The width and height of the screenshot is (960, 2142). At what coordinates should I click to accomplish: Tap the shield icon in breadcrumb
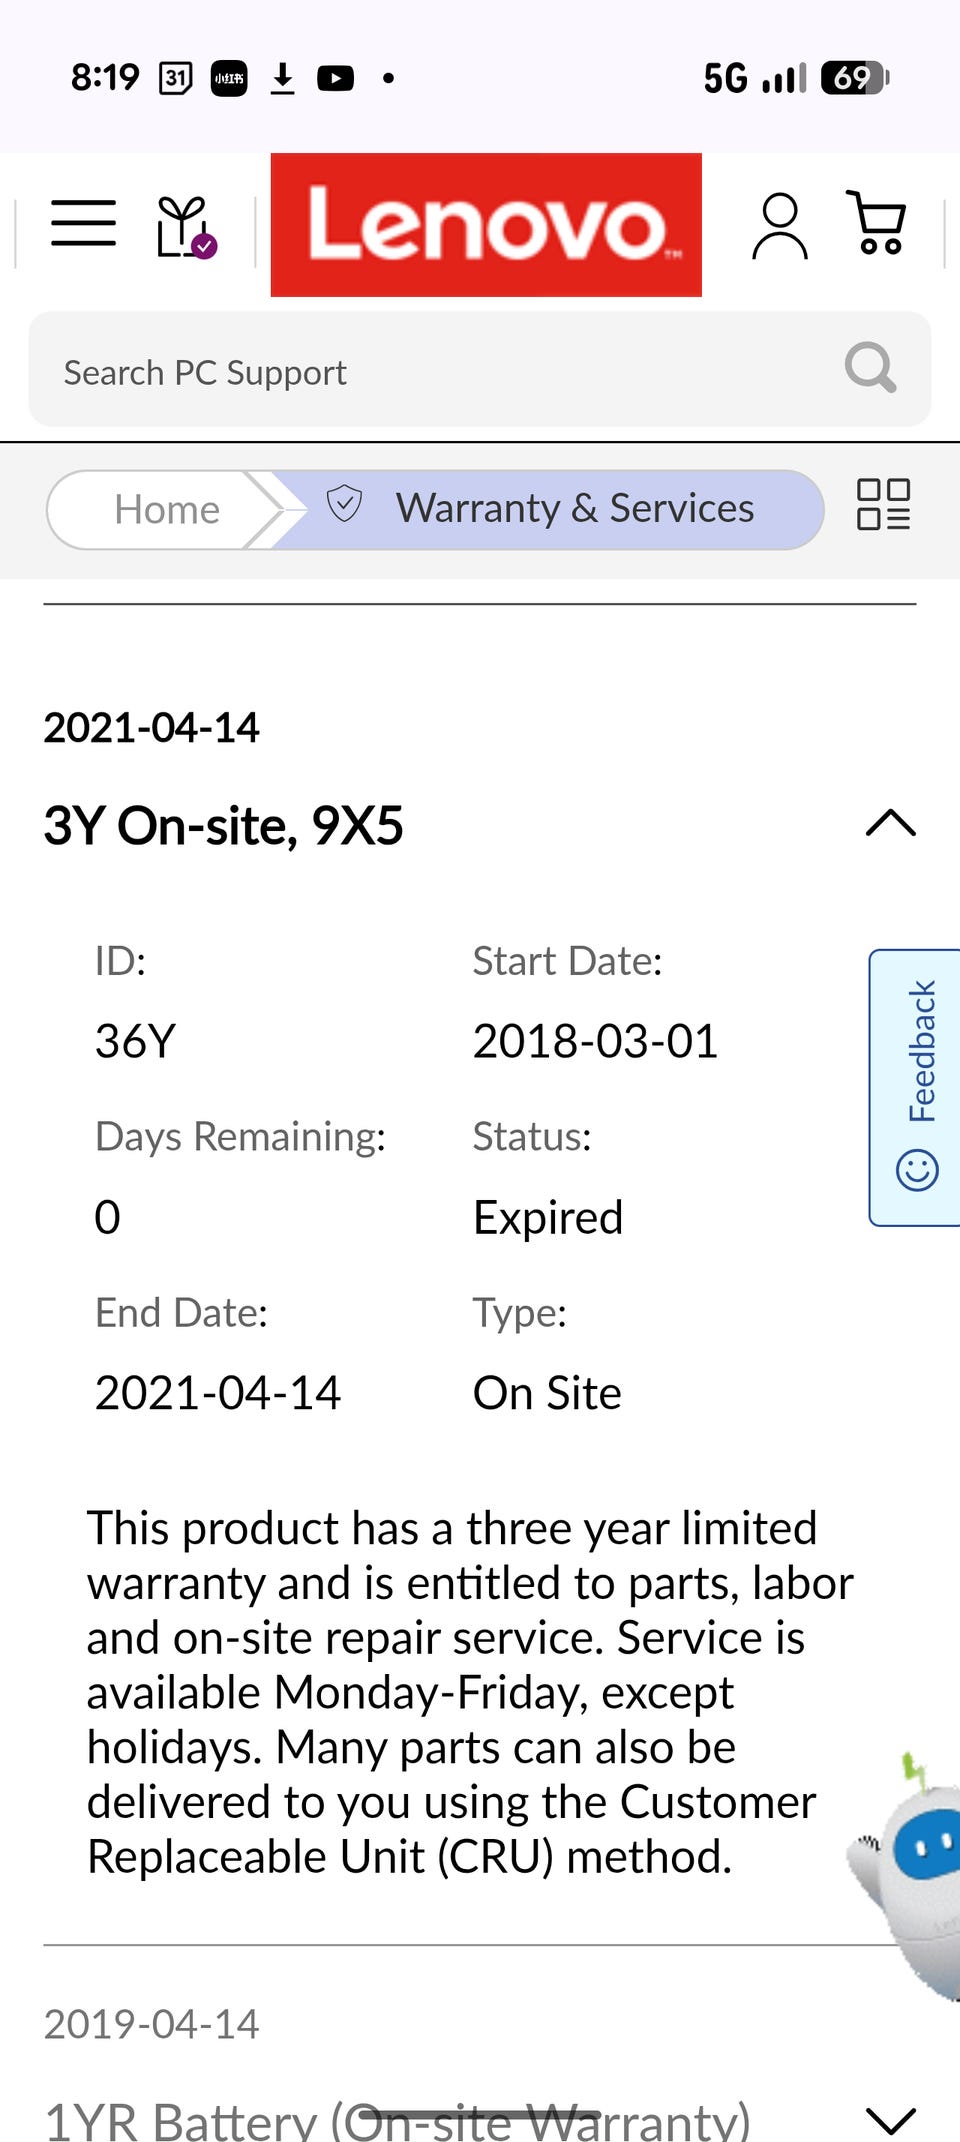pyautogui.click(x=344, y=504)
